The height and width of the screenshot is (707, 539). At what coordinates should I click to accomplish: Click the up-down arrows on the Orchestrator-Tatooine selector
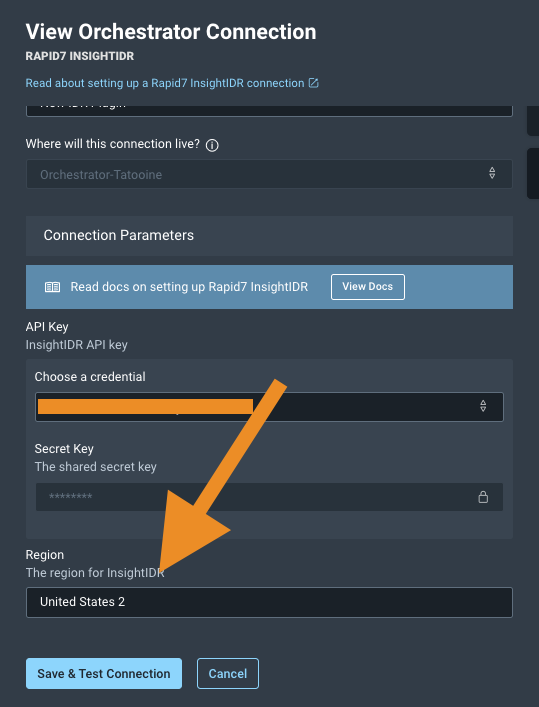(492, 173)
